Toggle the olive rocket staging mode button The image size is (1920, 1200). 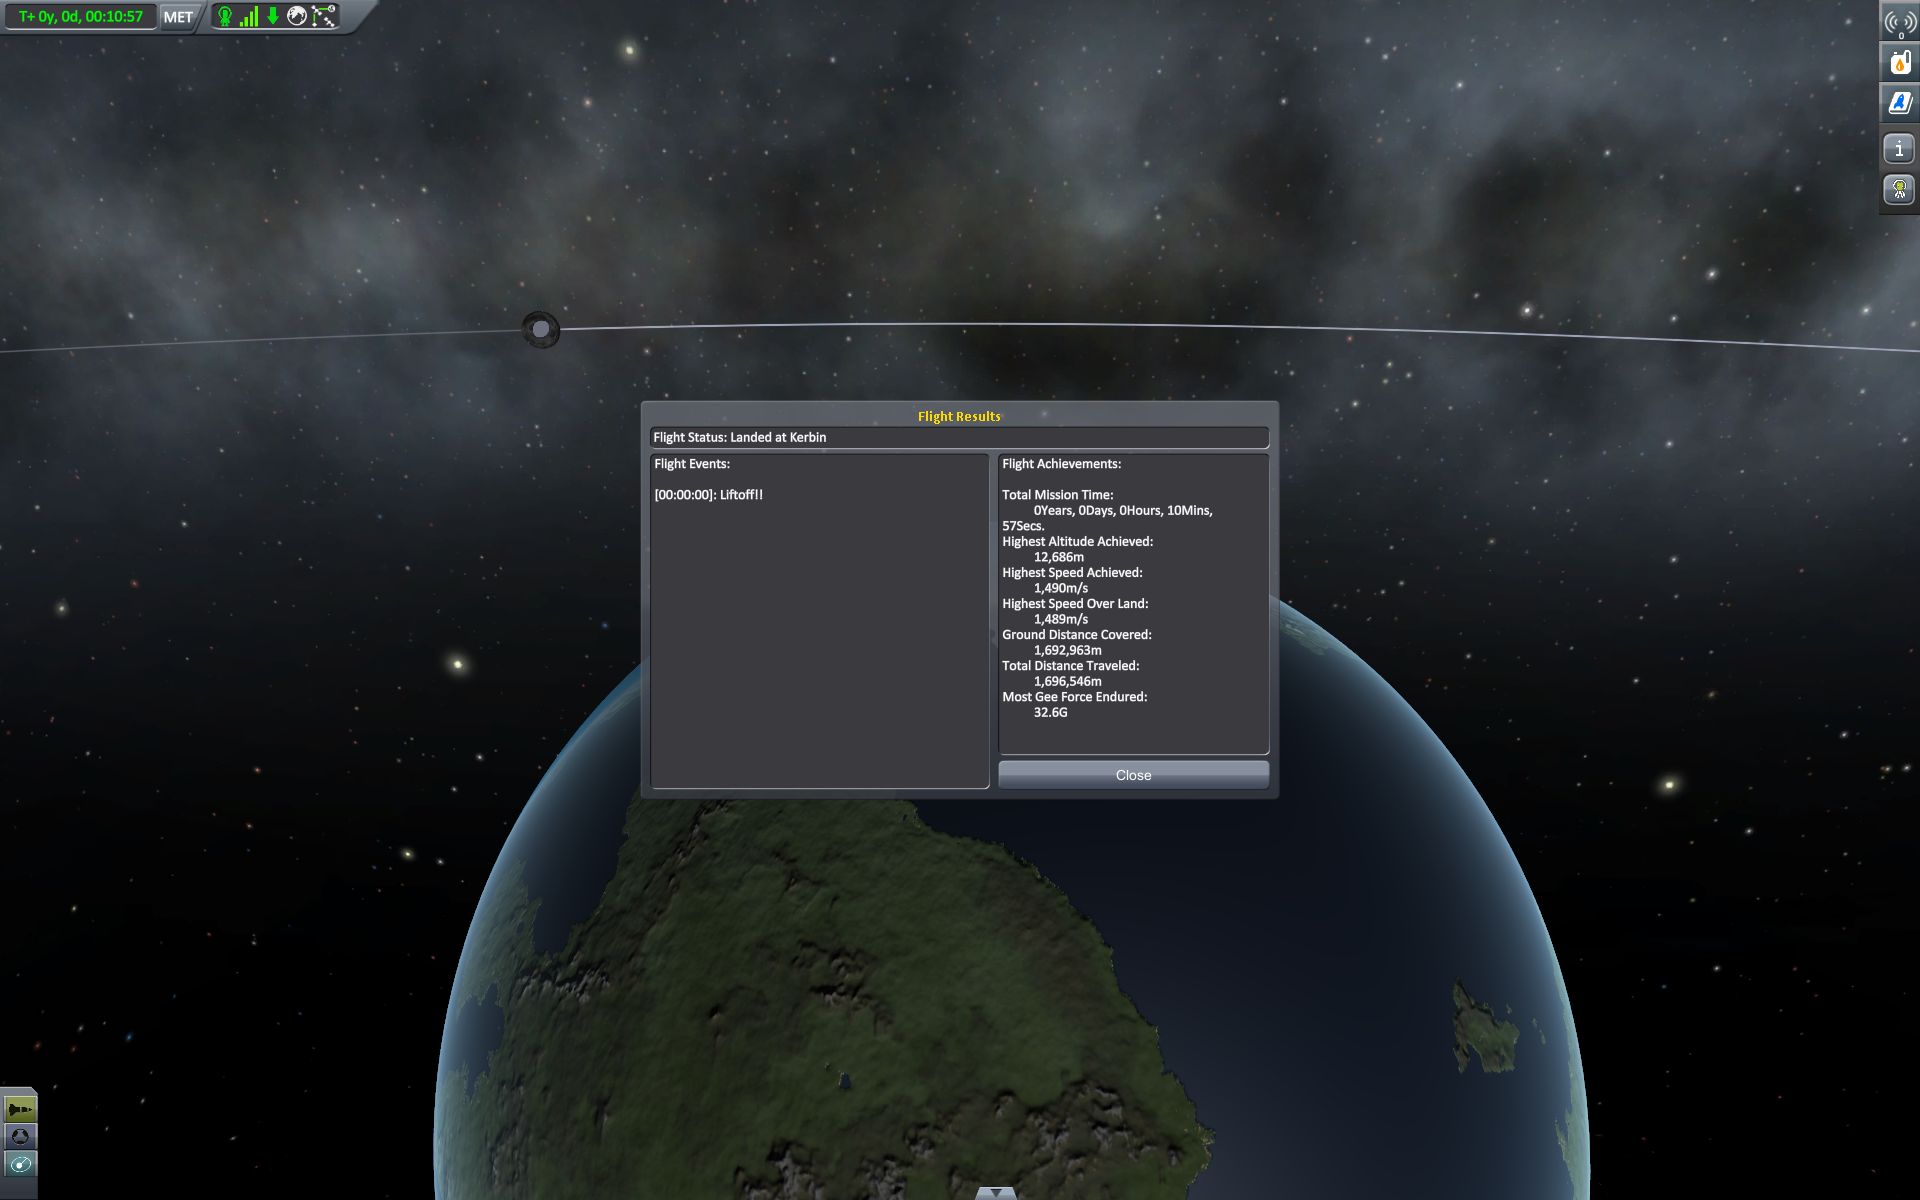(20, 1109)
